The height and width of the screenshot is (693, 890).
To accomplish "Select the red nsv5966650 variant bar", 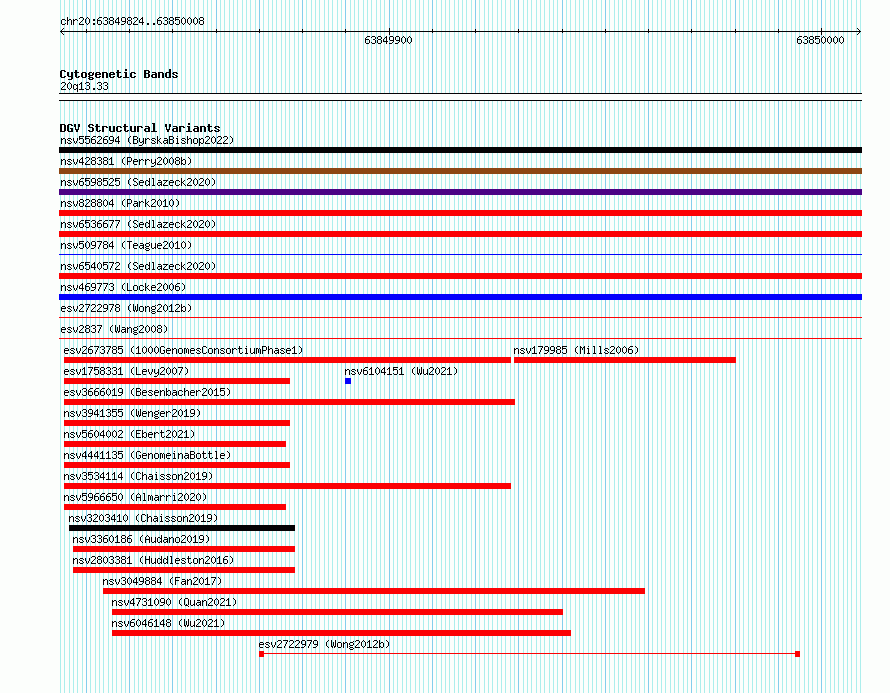I will (x=175, y=507).
